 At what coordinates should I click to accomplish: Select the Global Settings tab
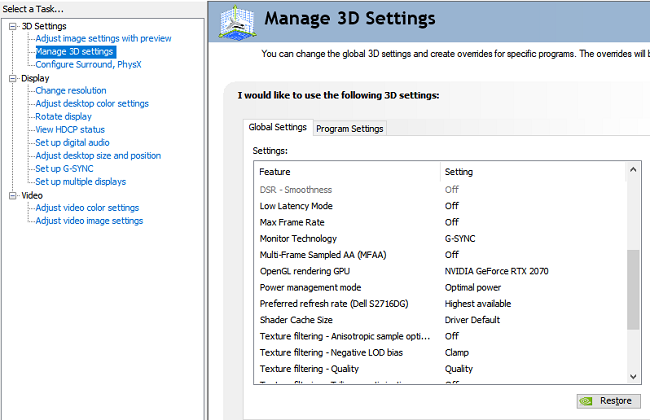point(277,127)
